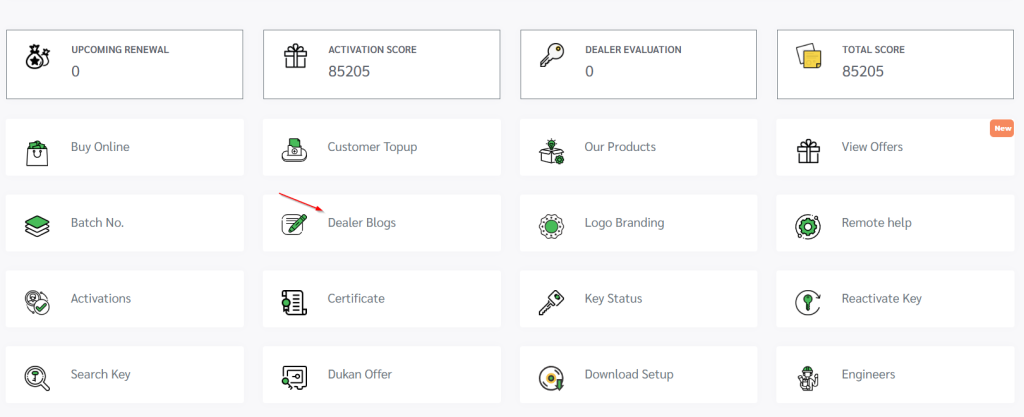
Task: View the Upcoming Renewal card
Action: (124, 64)
